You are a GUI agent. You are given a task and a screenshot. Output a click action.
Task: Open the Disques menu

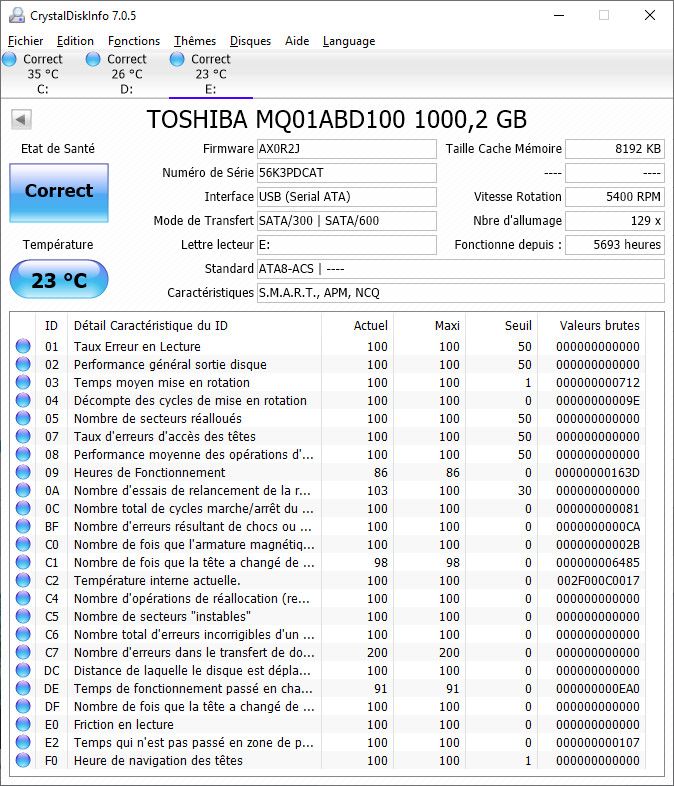tap(250, 41)
